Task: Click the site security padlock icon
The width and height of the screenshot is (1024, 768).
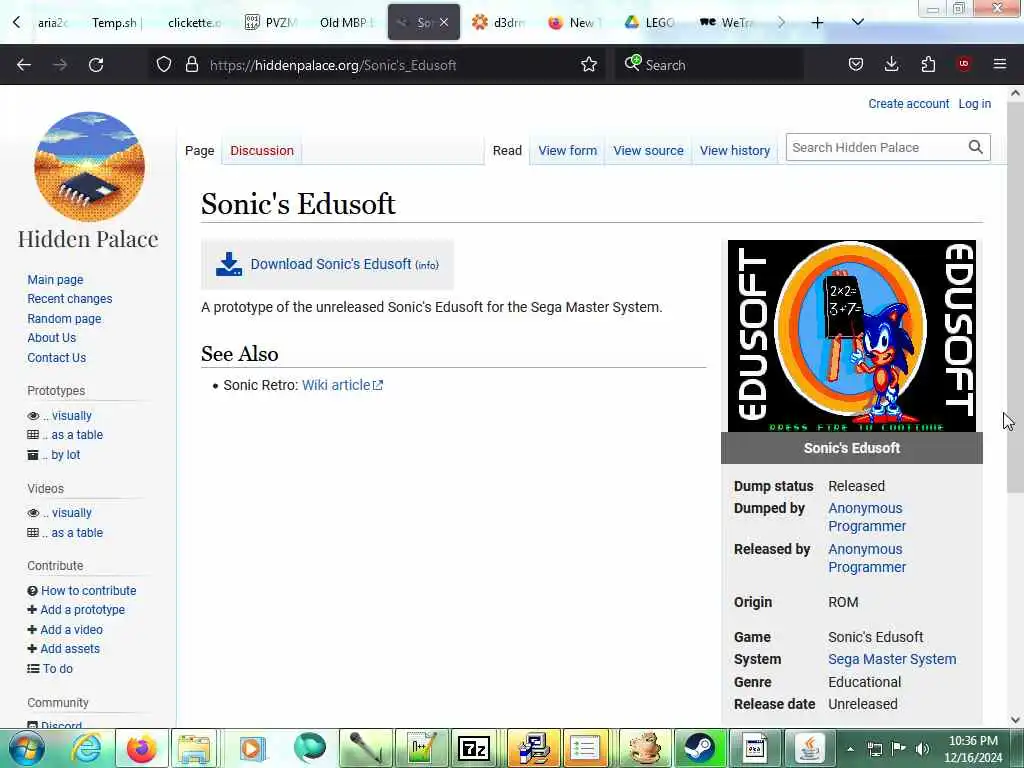Action: pos(191,64)
